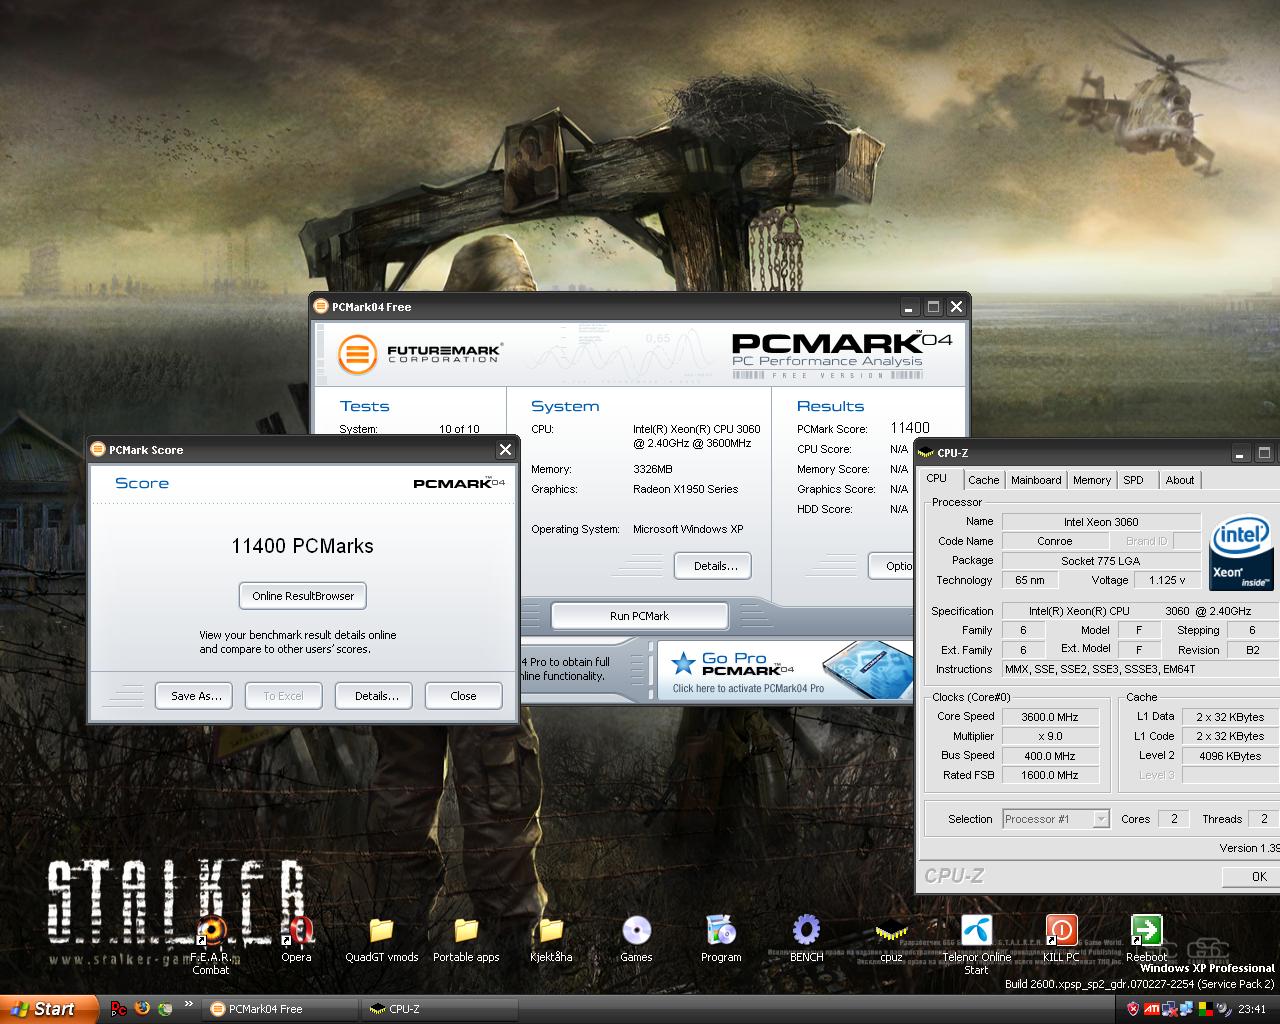This screenshot has width=1280, height=1024.
Task: Open the F.E.A.R. Combat desktop shortcut
Action: coord(211,943)
